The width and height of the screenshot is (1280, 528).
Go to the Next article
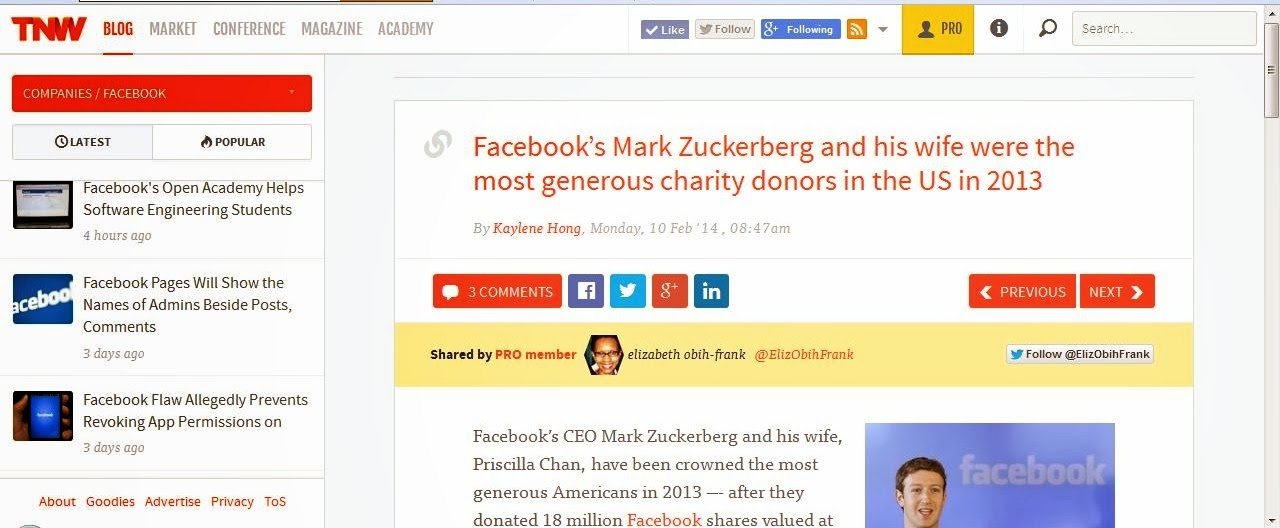(x=1117, y=291)
